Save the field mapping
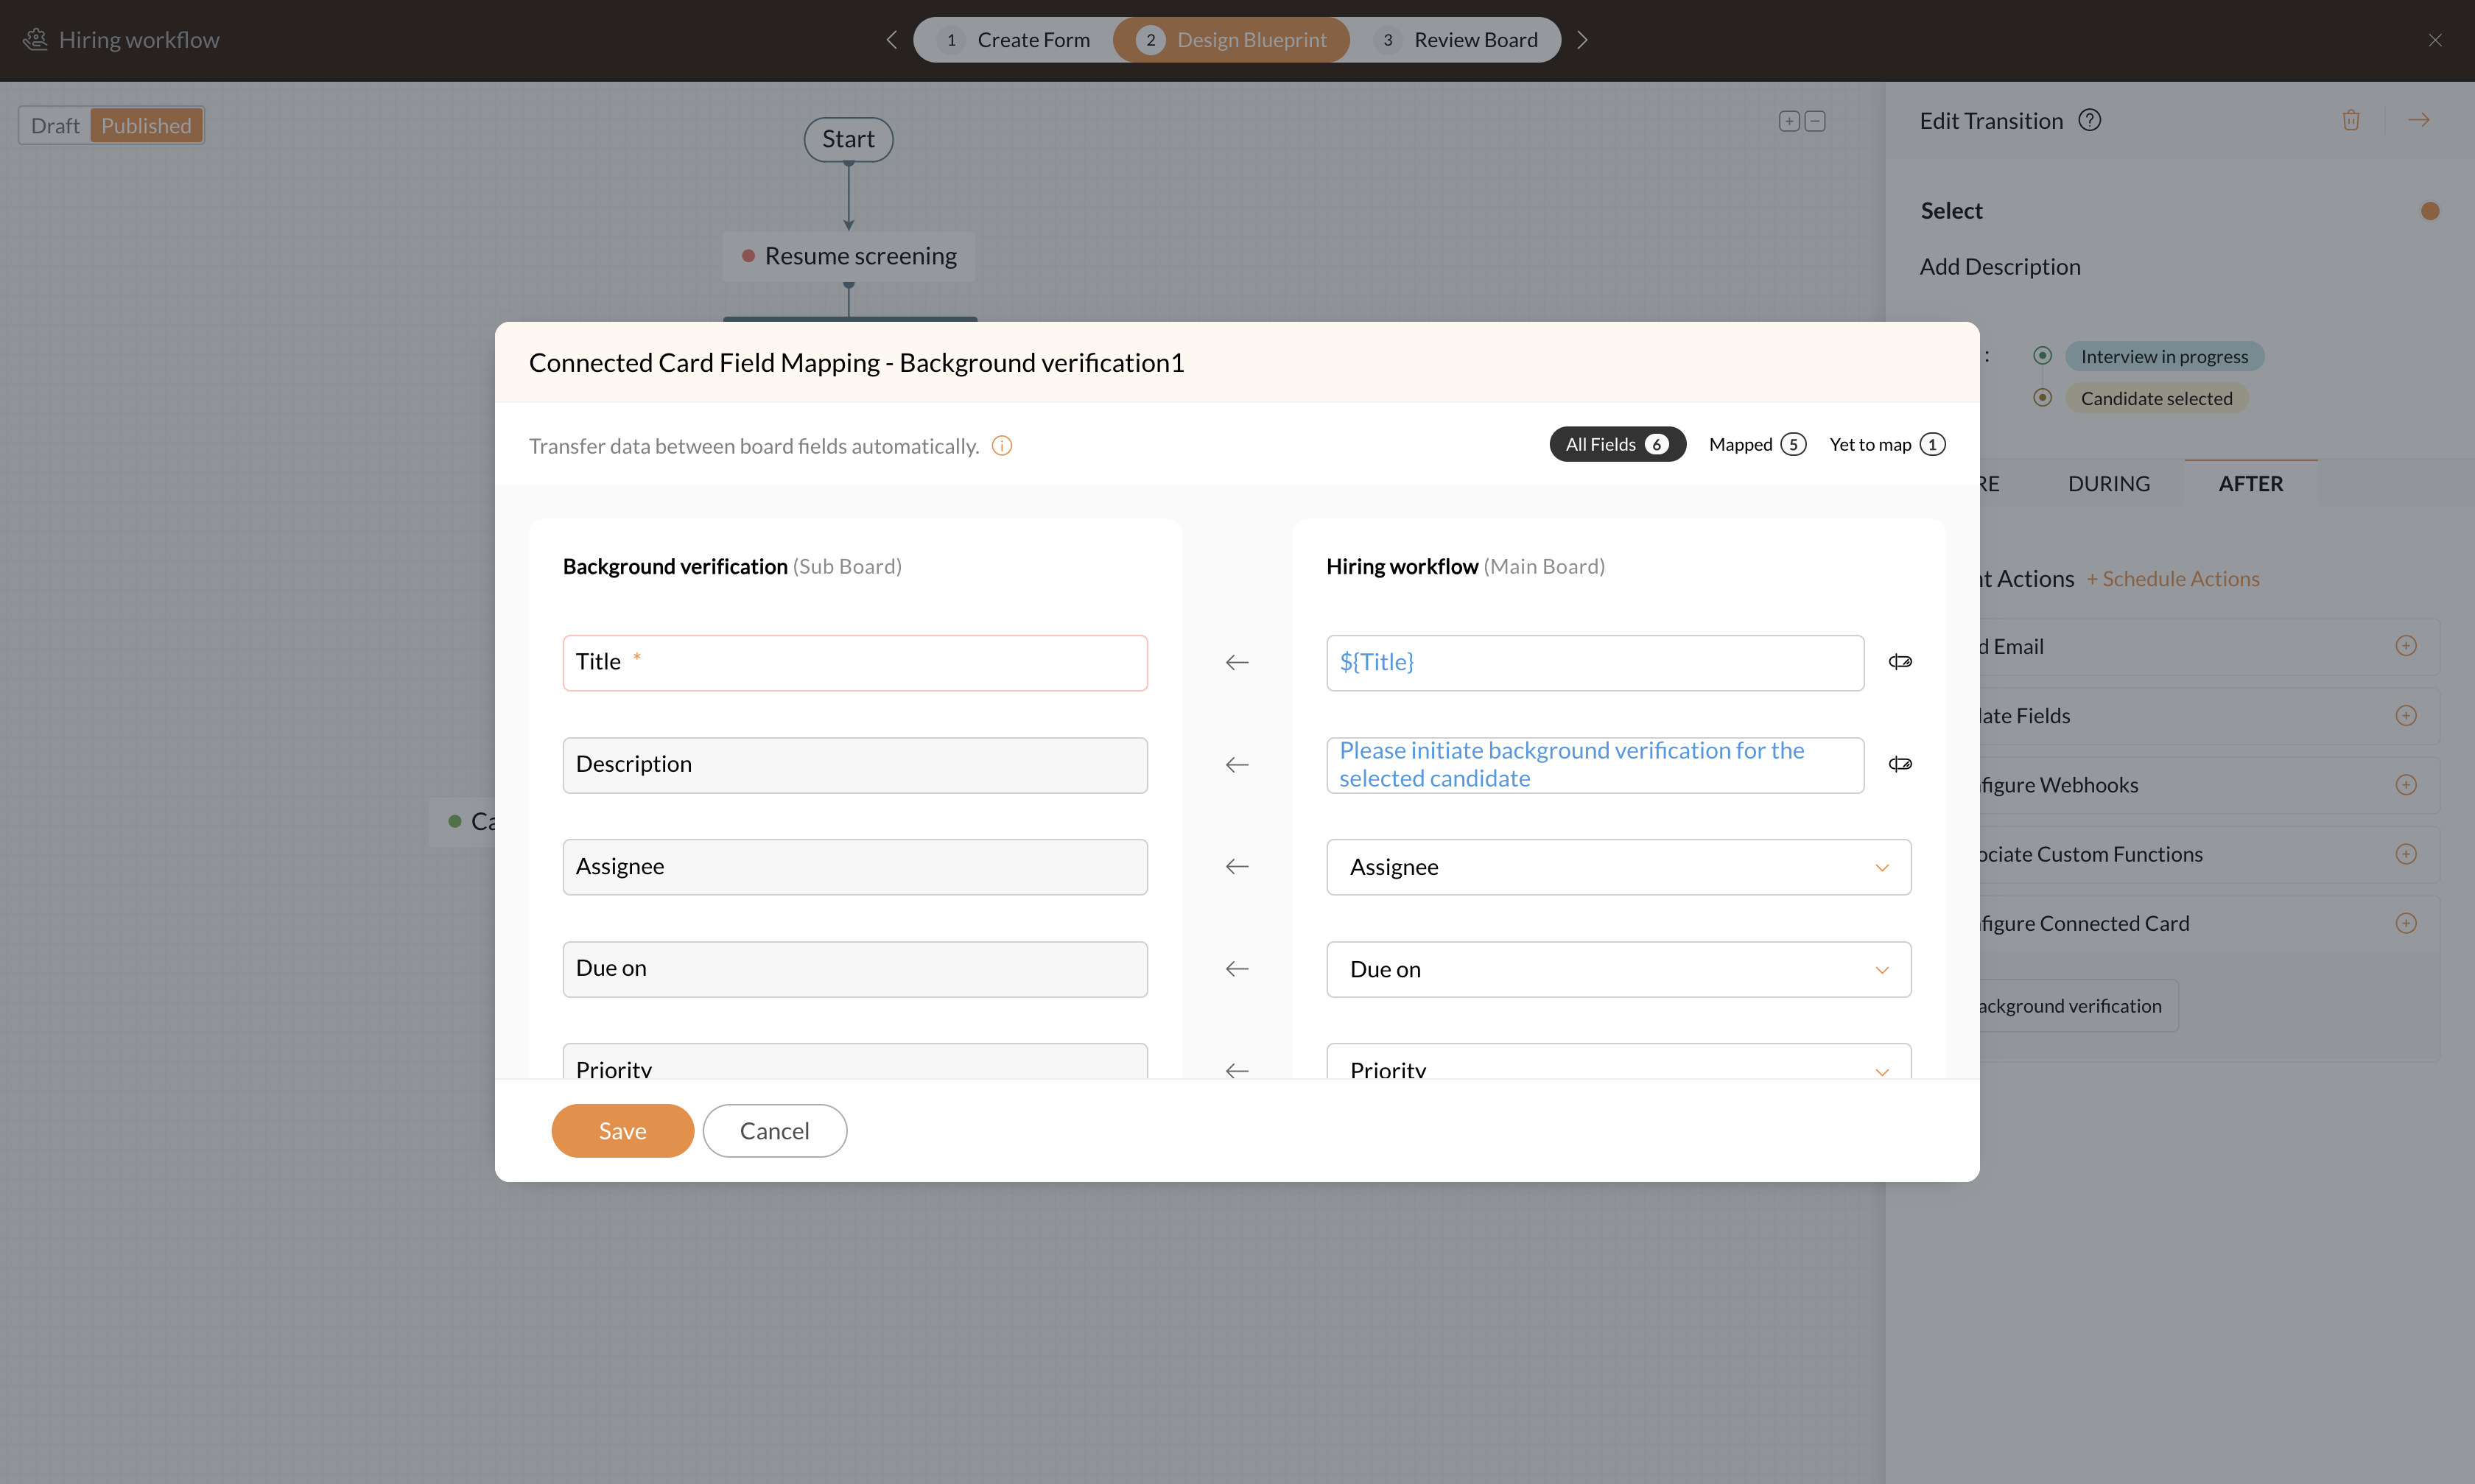Image resolution: width=2475 pixels, height=1484 pixels. tap(622, 1131)
